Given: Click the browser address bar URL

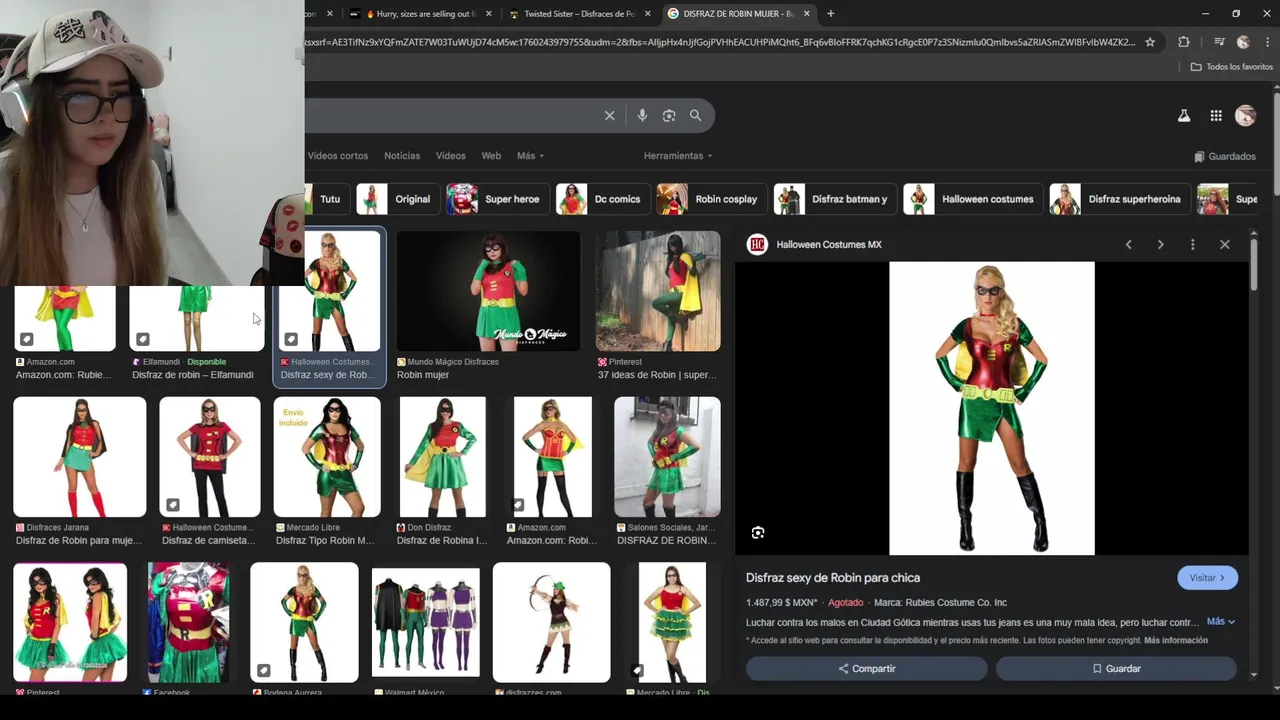Looking at the screenshot, I should point(720,42).
